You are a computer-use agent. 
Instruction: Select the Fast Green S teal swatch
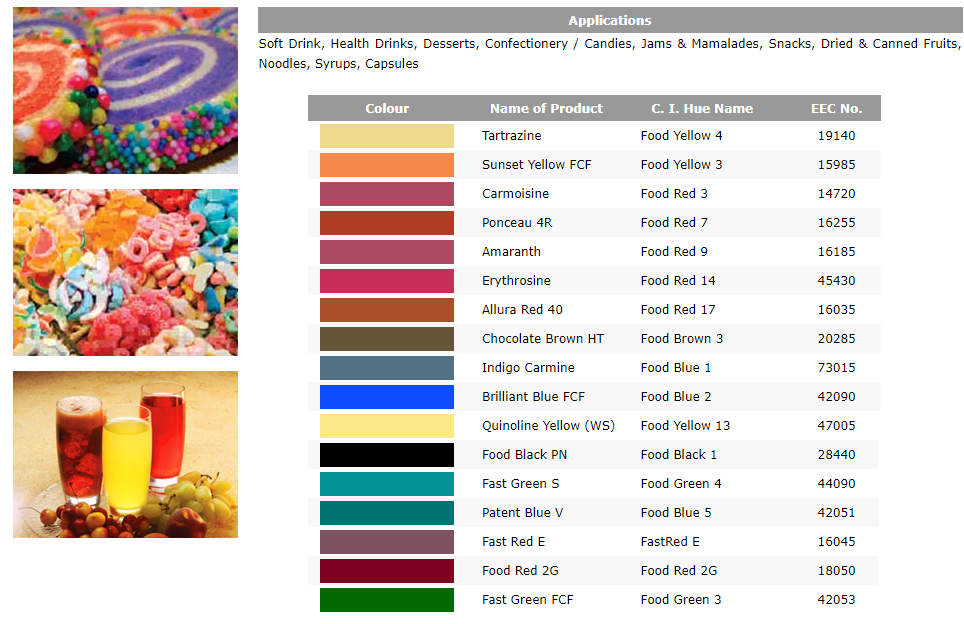point(387,484)
